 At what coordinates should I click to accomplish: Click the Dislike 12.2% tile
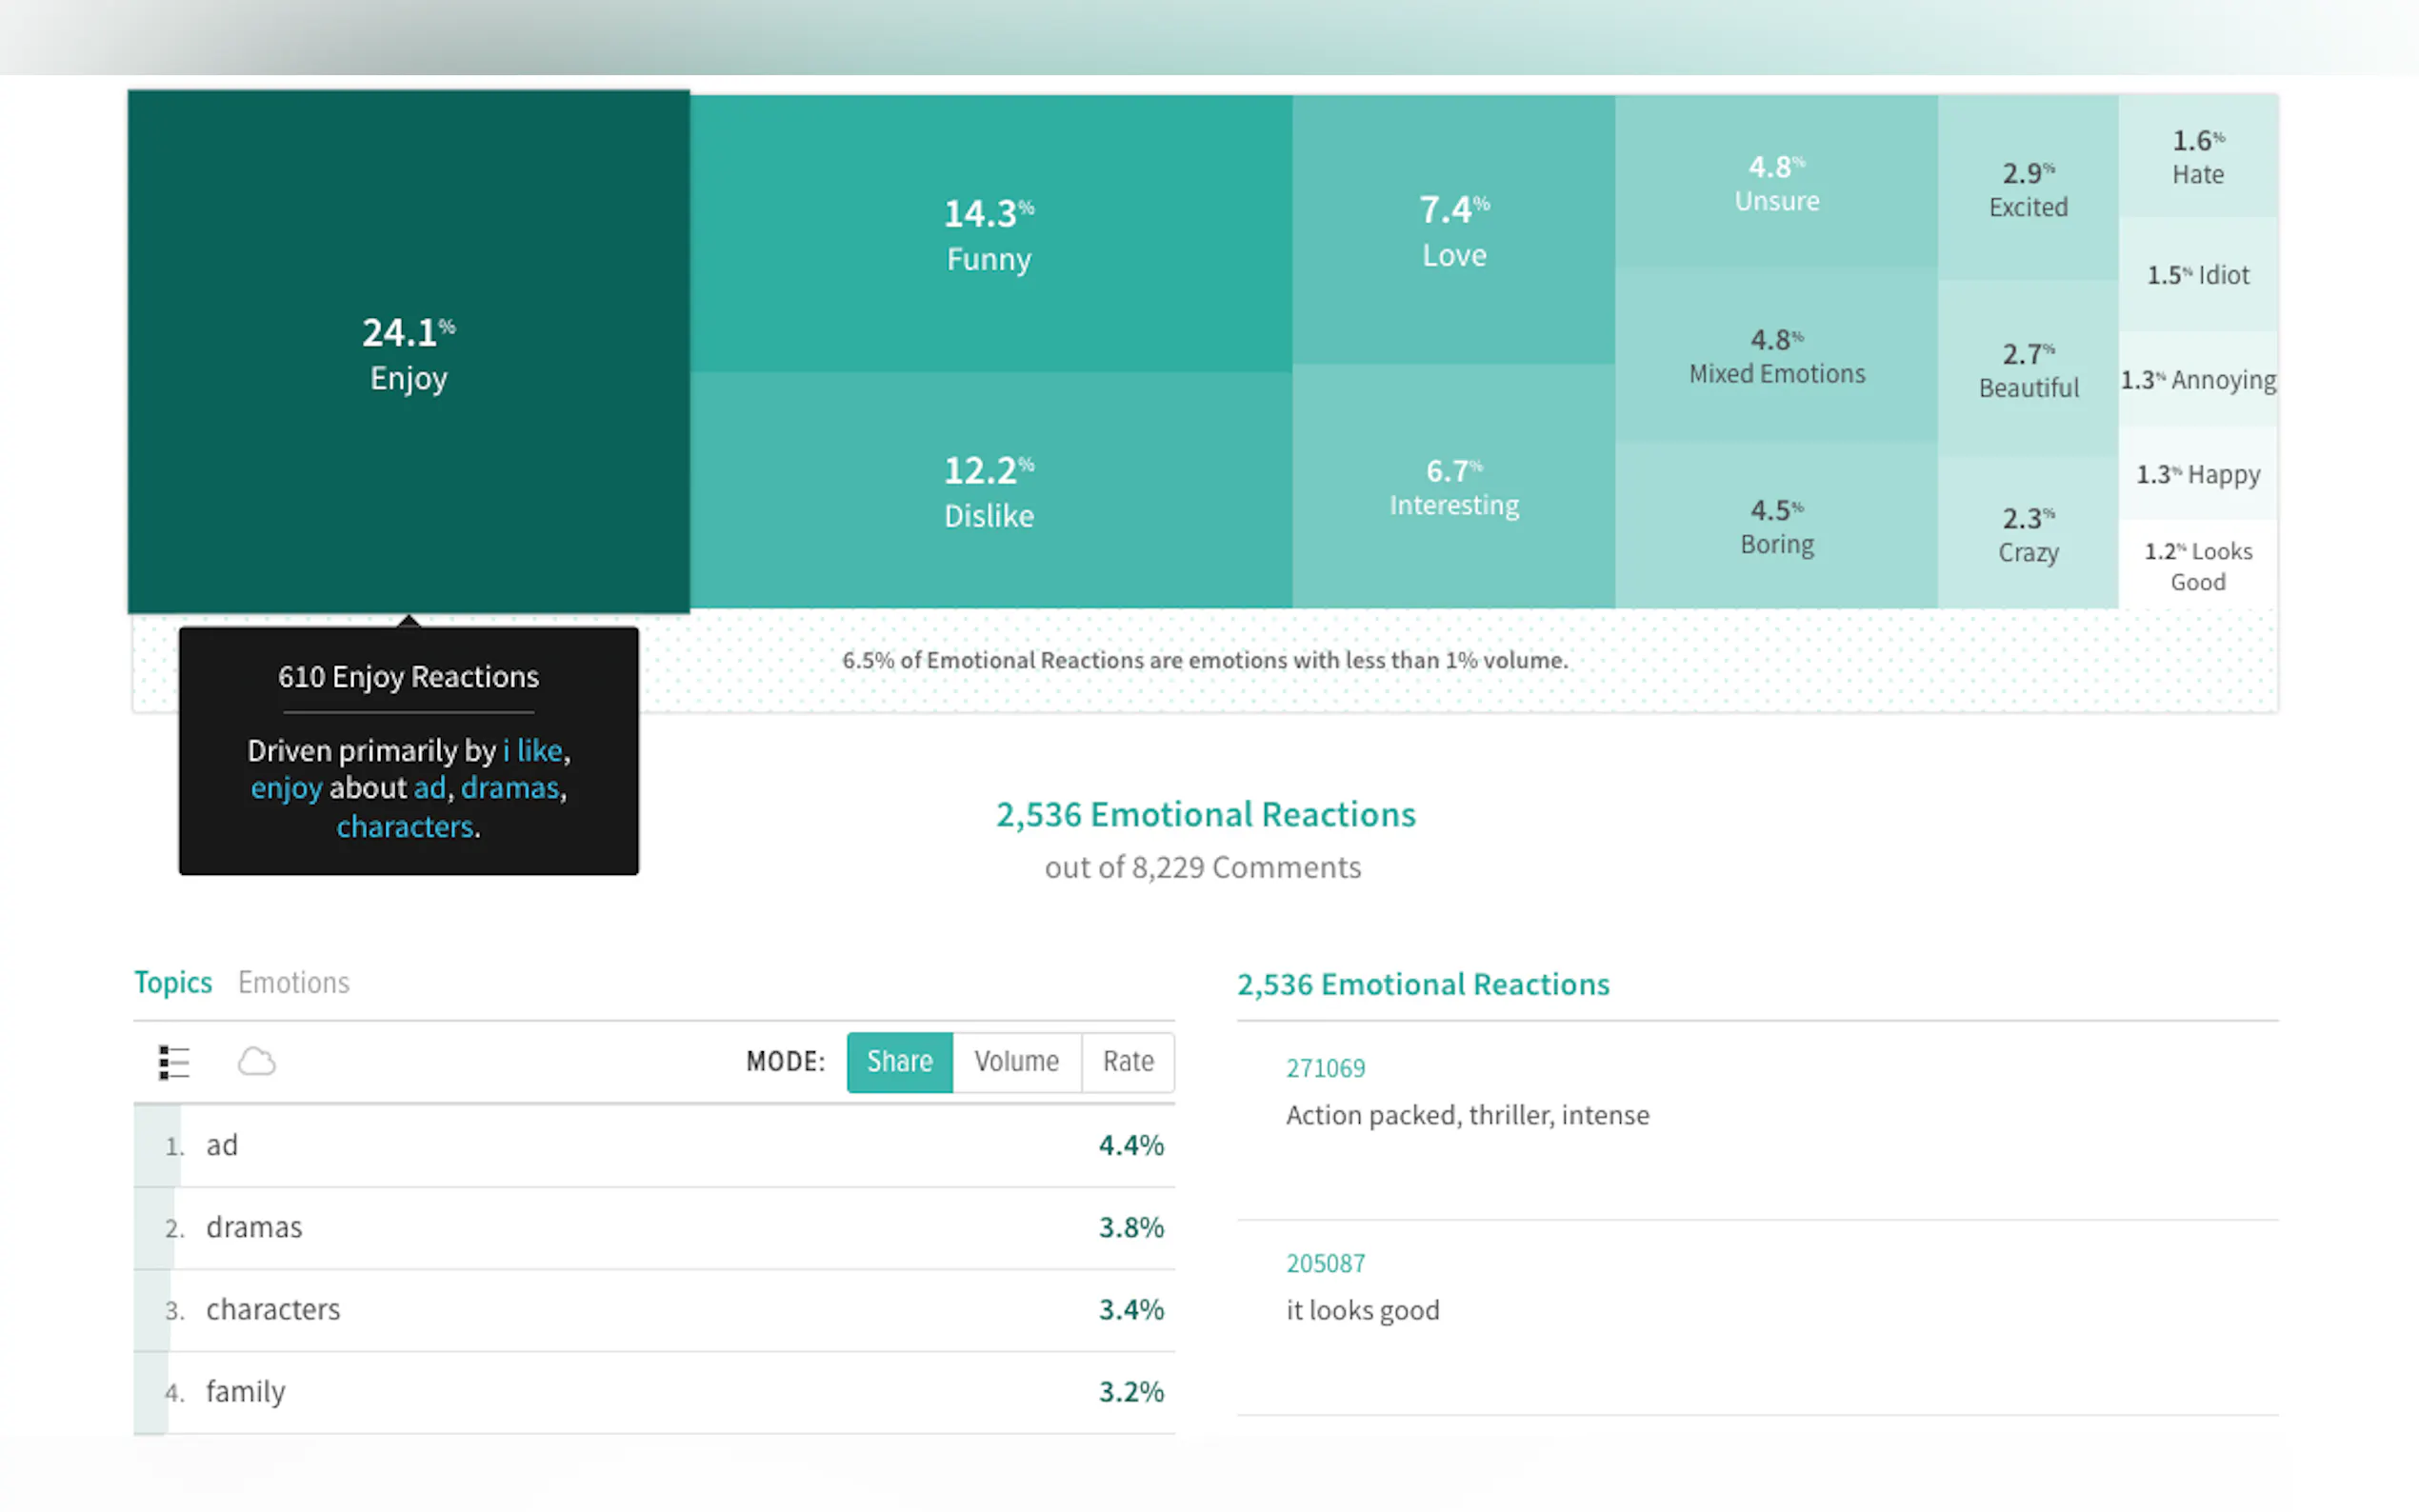[988, 491]
